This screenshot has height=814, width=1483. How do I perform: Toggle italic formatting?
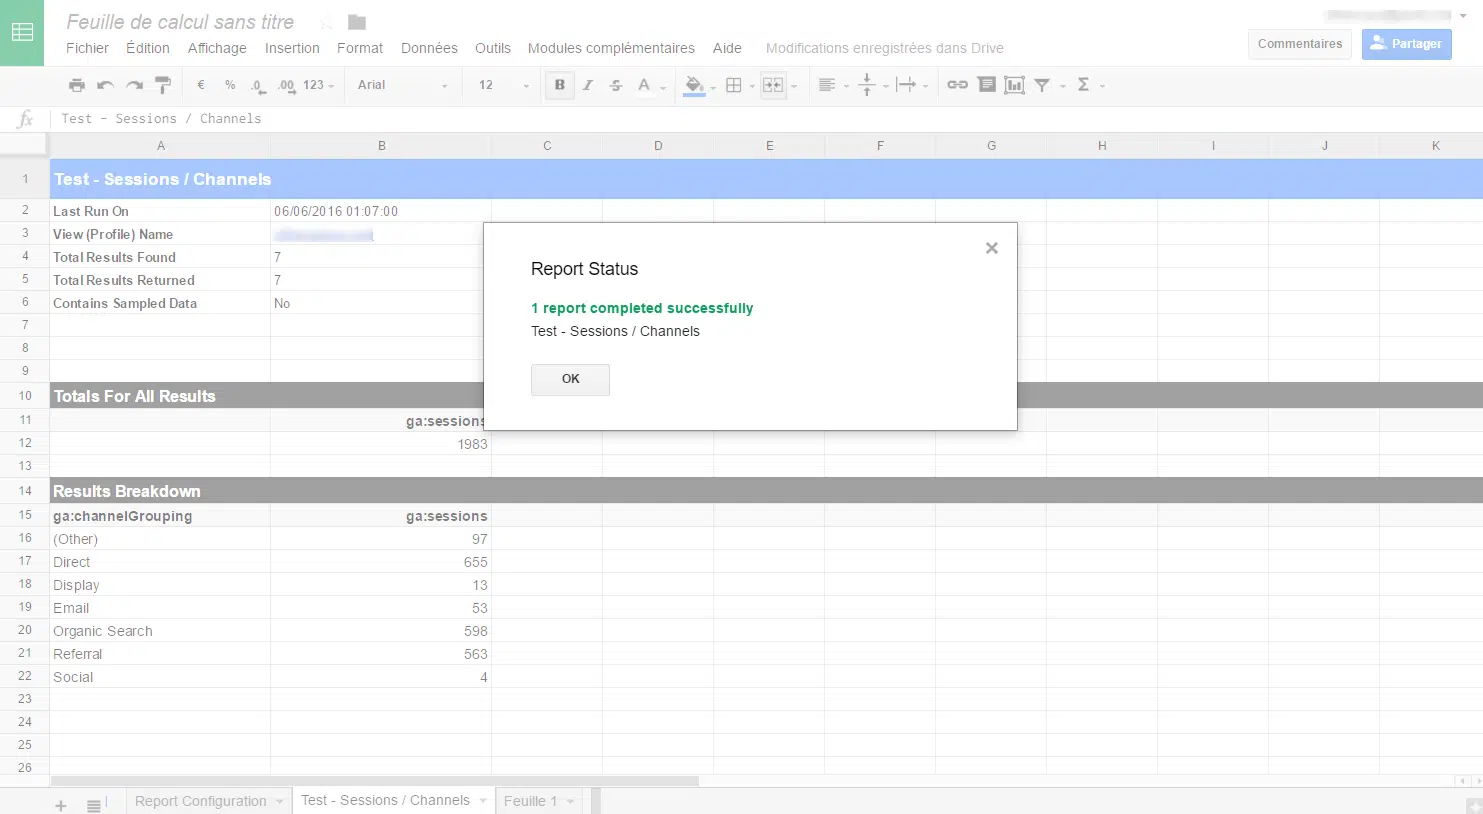[588, 85]
